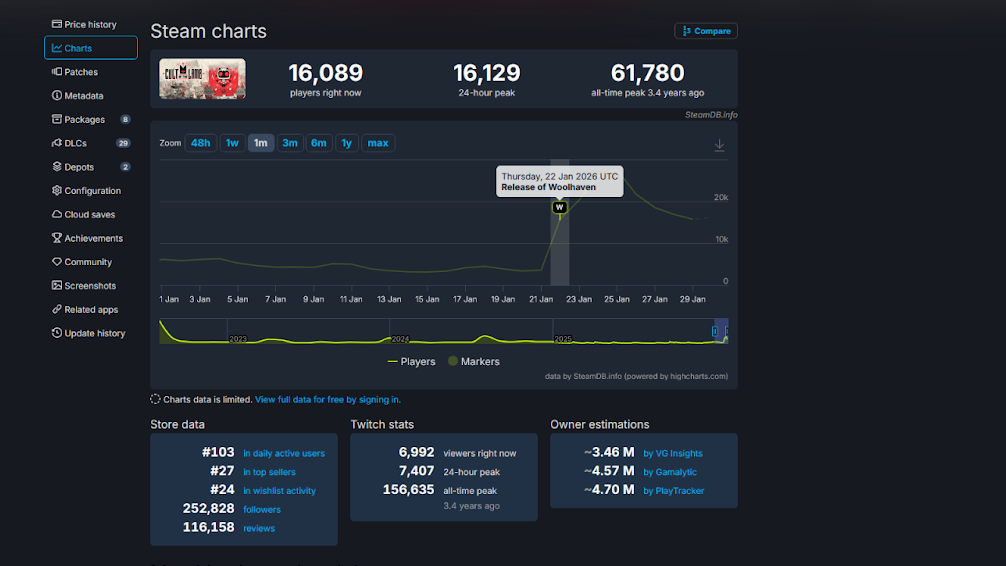Click the game capsule thumbnail image
Screen dimensions: 1006x566
(202, 79)
